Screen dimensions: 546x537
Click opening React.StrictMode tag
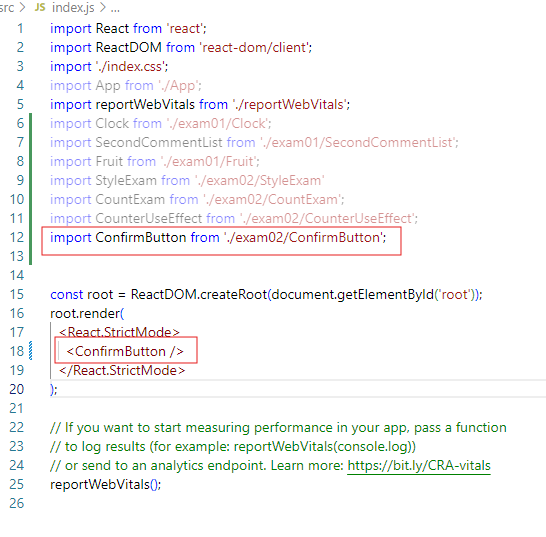click(119, 333)
